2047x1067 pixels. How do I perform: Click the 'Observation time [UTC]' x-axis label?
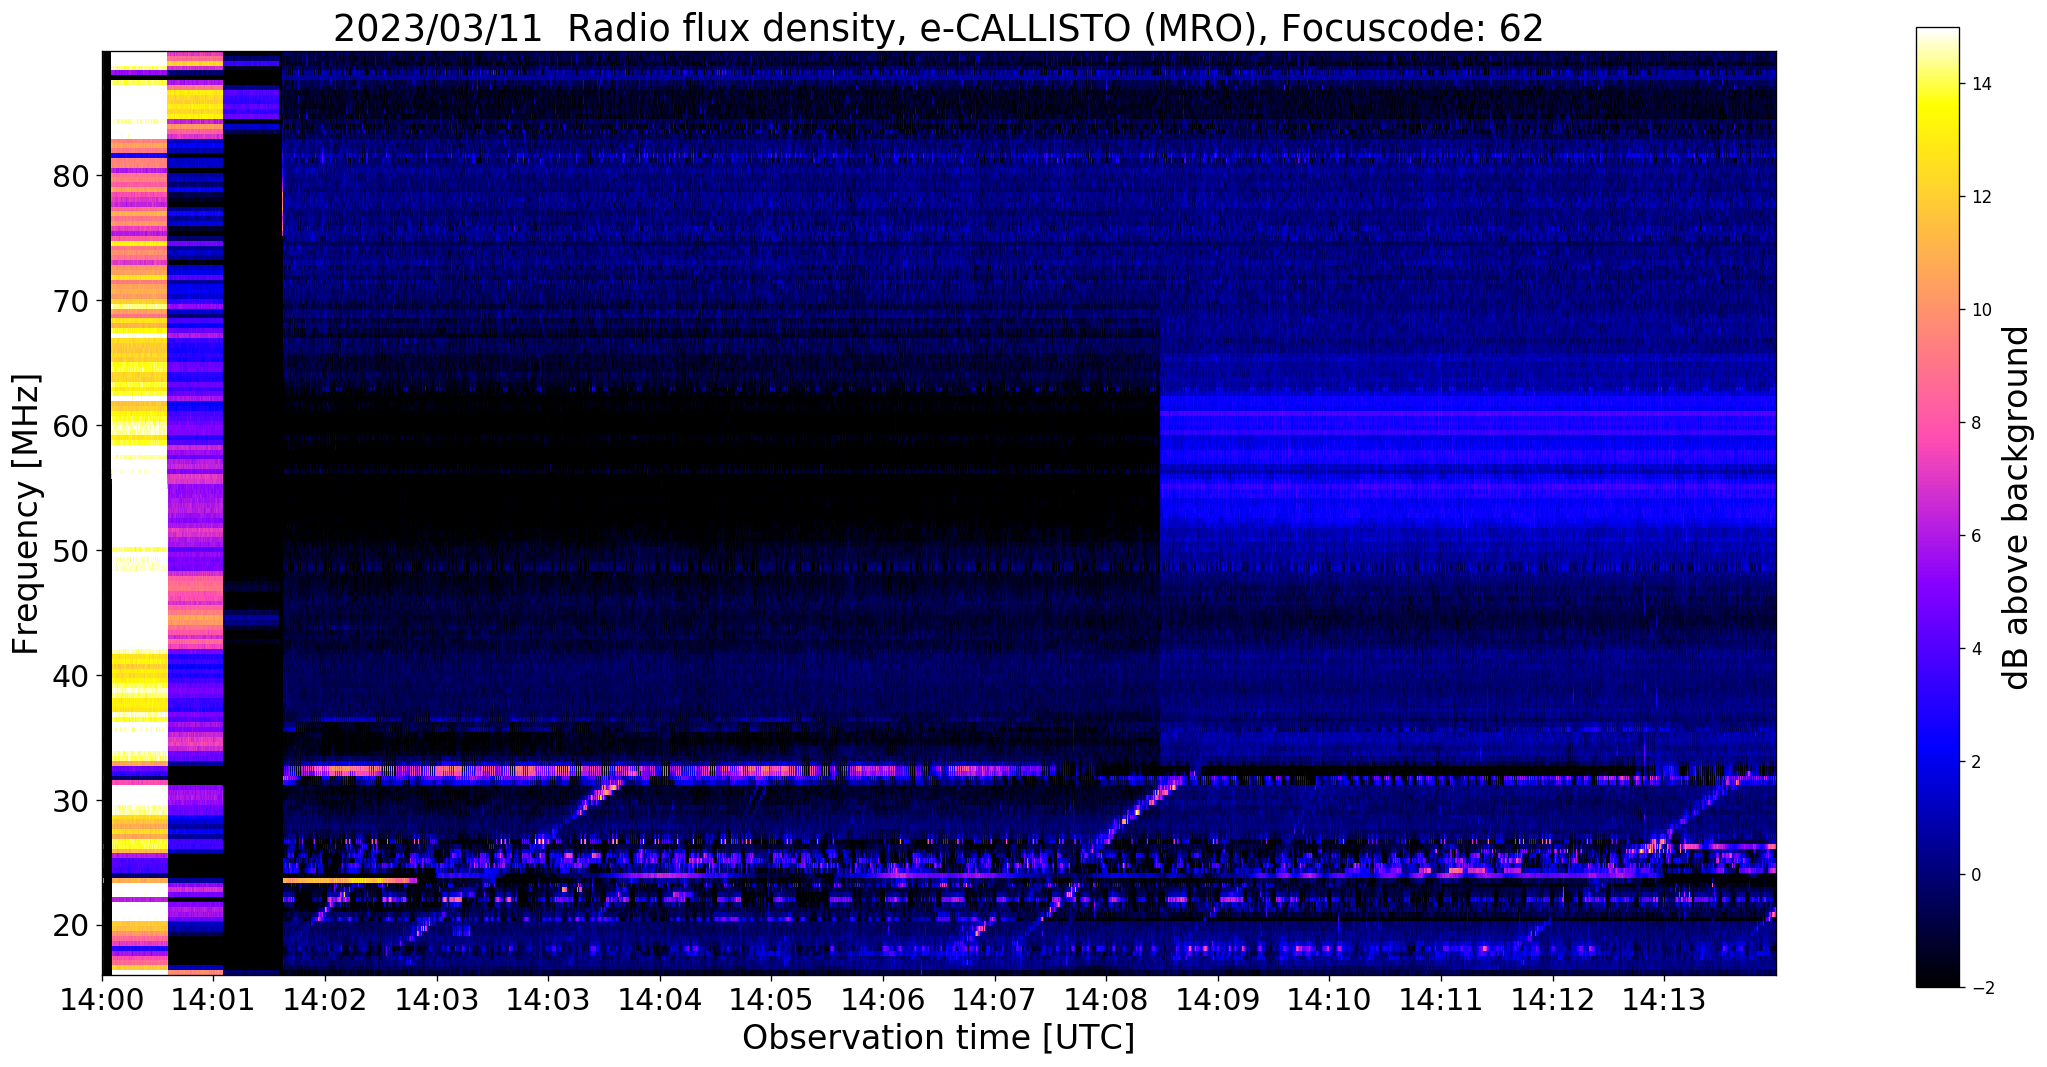coord(938,1038)
